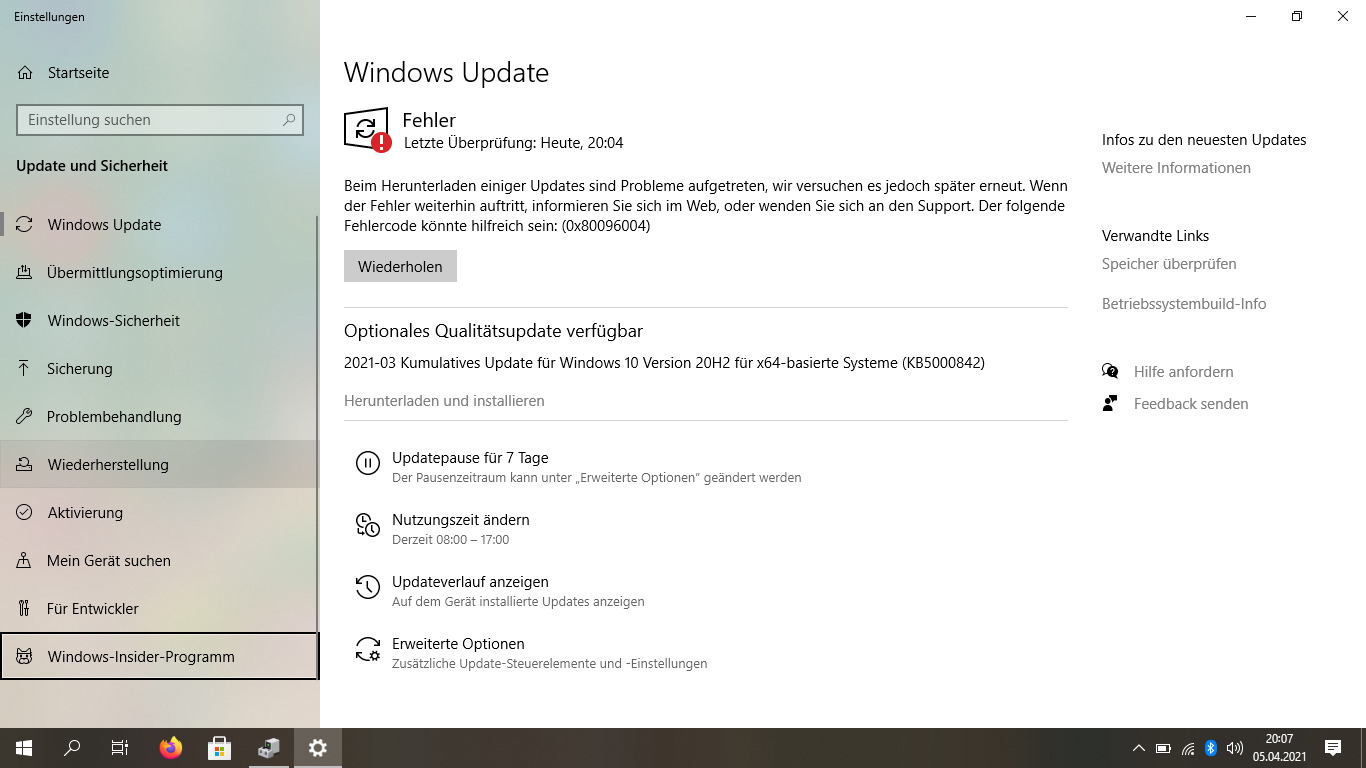Click Updateverlauf anzeigen option text
Image resolution: width=1366 pixels, height=768 pixels.
pyautogui.click(x=470, y=582)
